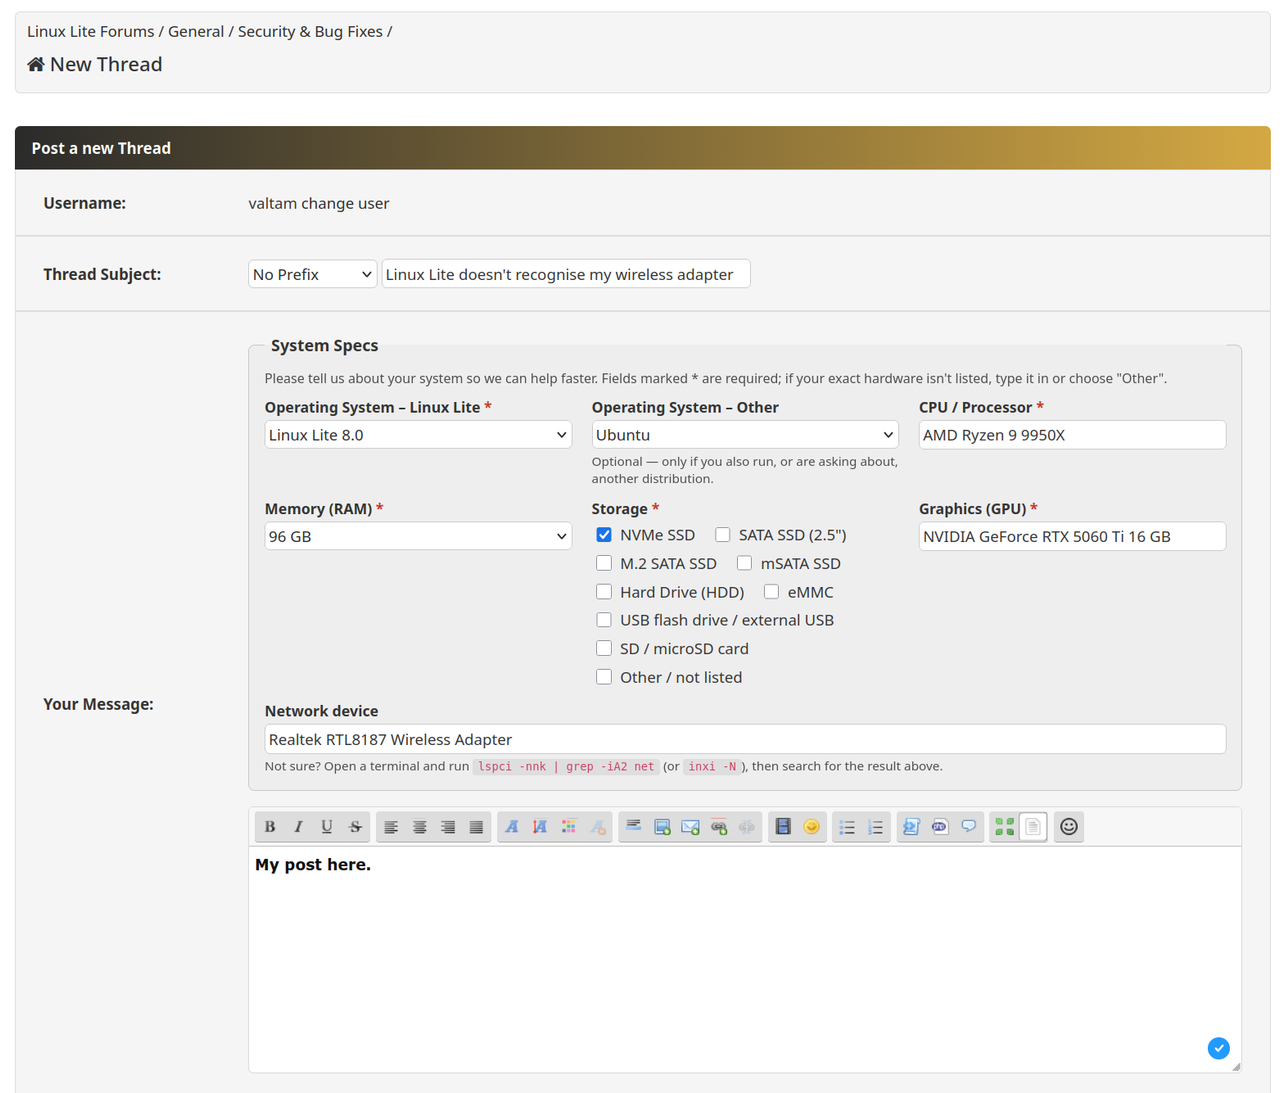Open Security & Bug Fixes breadcrumb
Image resolution: width=1280 pixels, height=1093 pixels.
click(x=310, y=31)
